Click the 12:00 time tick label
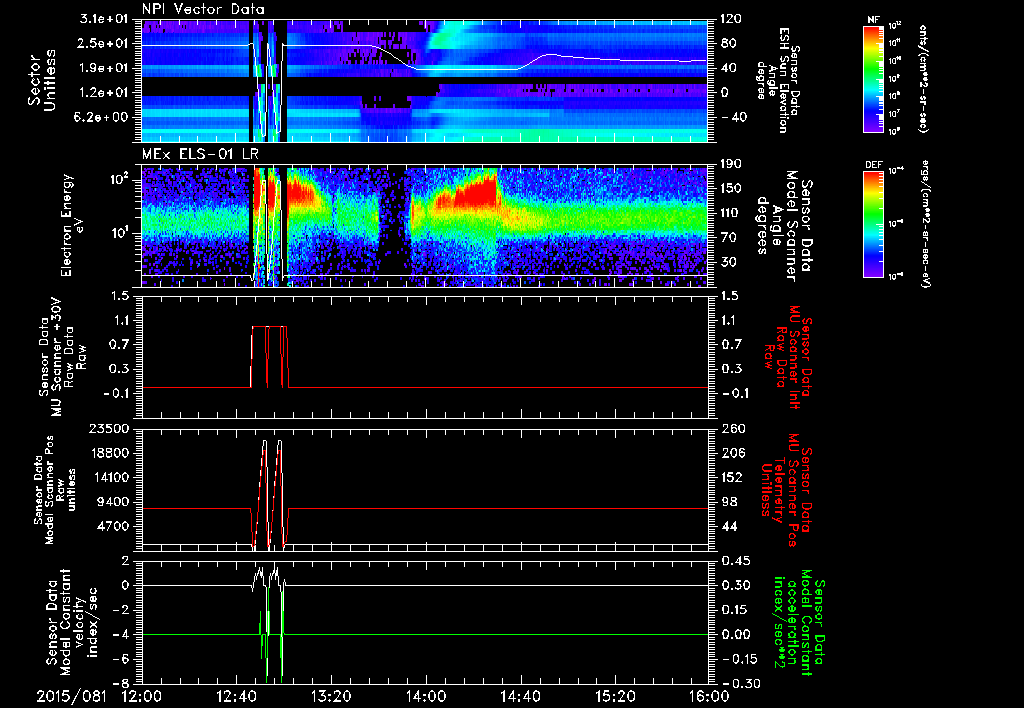 (142, 696)
